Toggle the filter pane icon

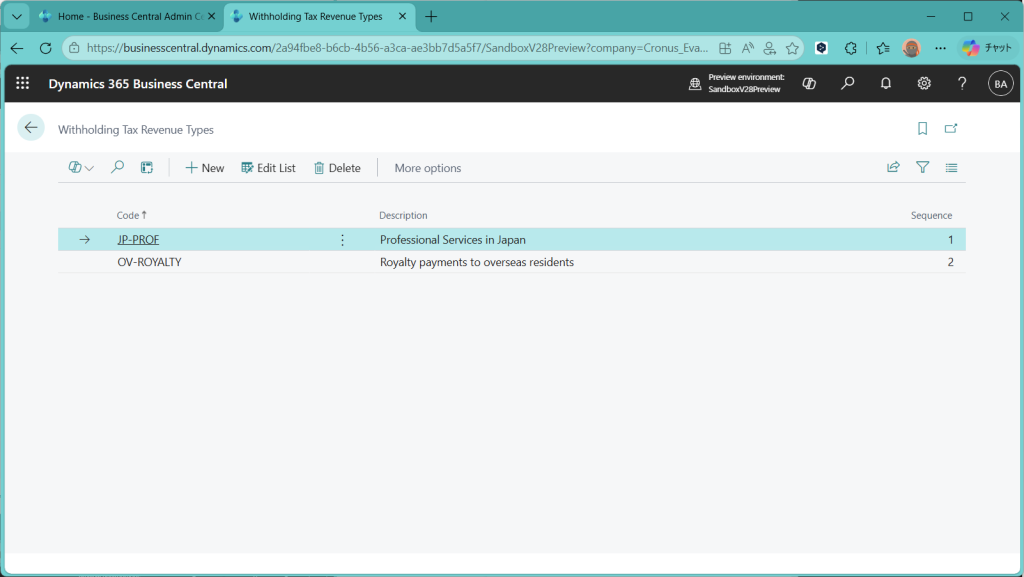coord(922,168)
